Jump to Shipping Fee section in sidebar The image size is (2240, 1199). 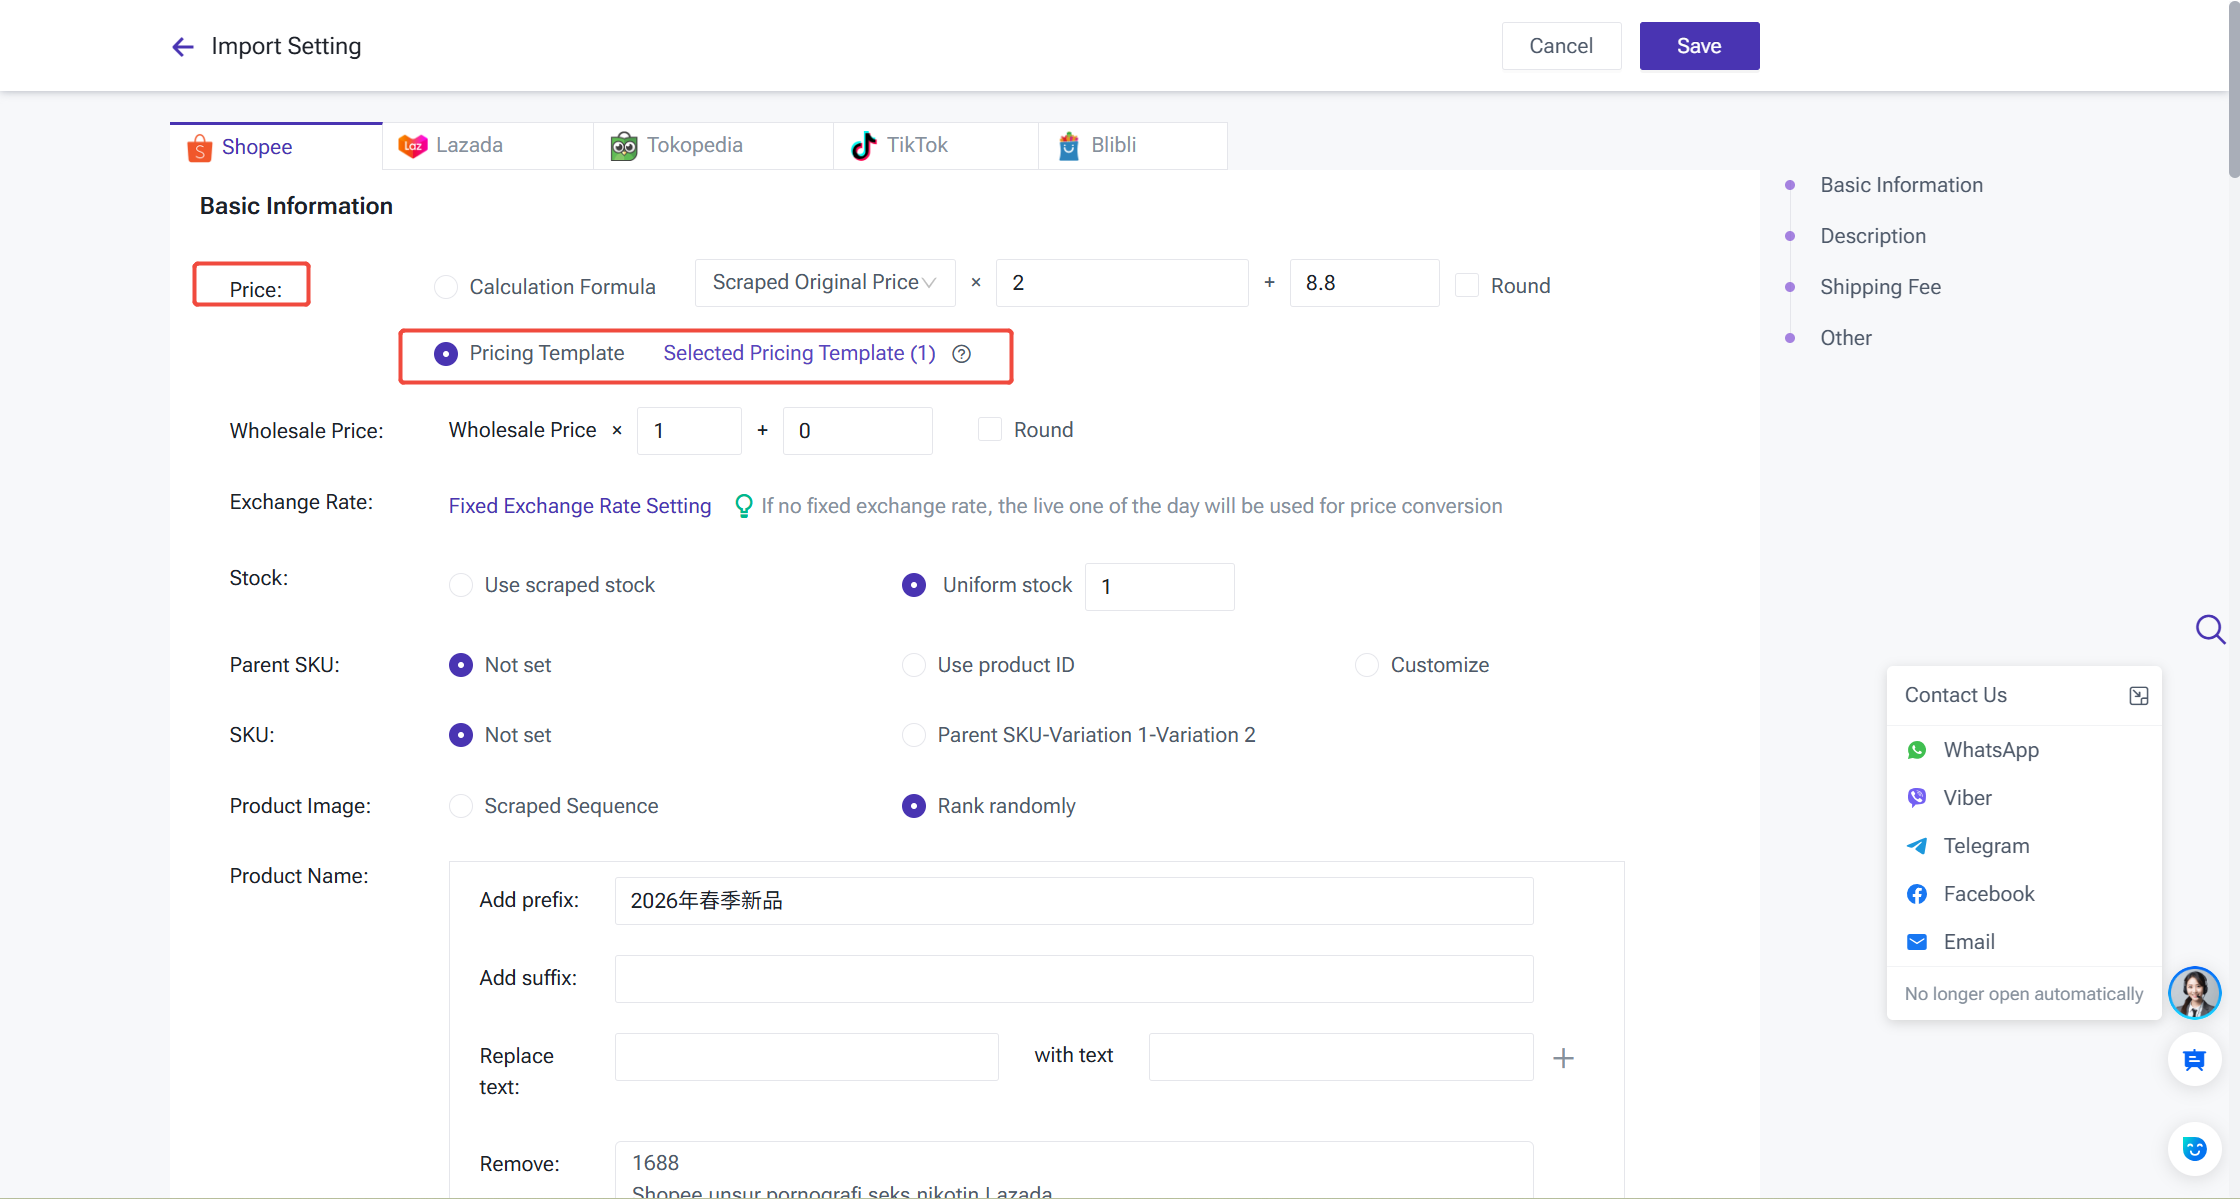[1879, 287]
